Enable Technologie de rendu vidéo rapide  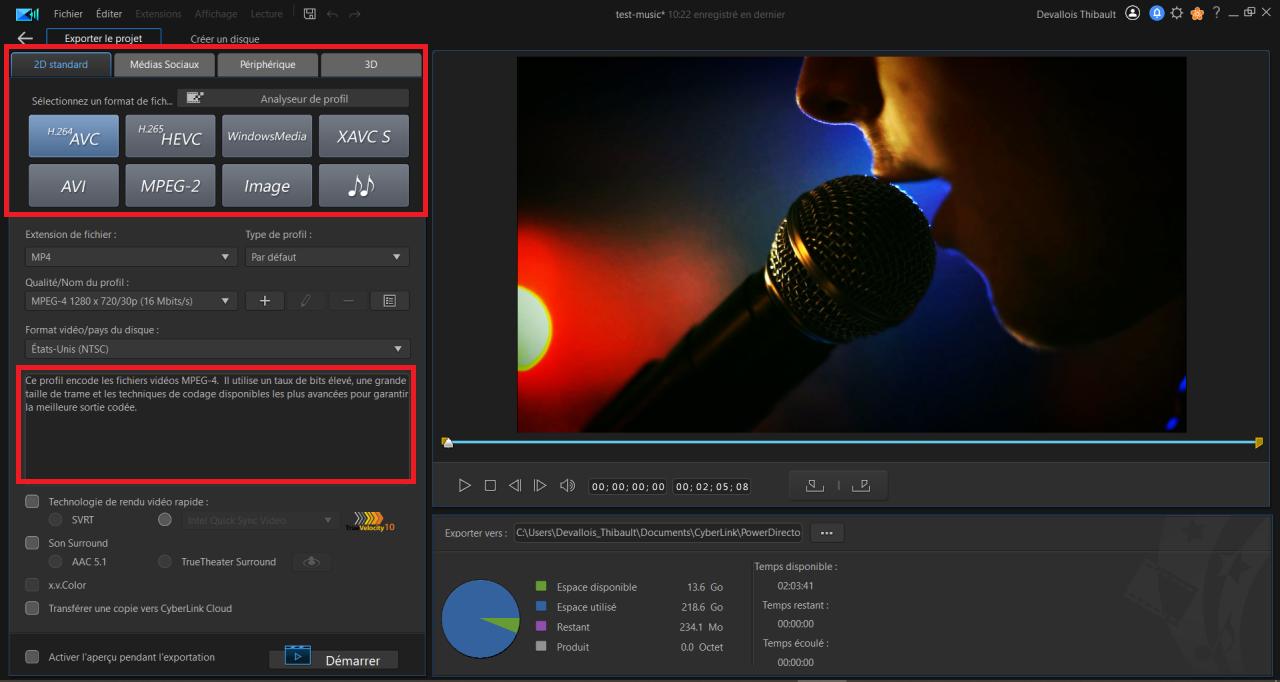[x=32, y=501]
